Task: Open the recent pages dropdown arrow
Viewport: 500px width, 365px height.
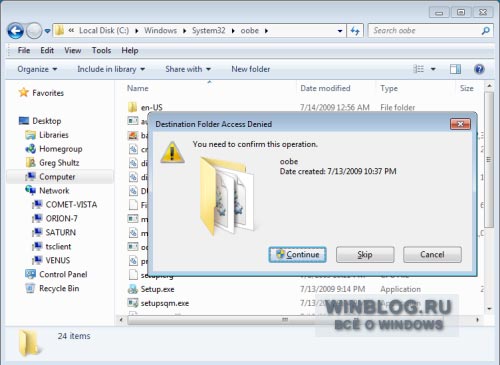Action: point(47,31)
